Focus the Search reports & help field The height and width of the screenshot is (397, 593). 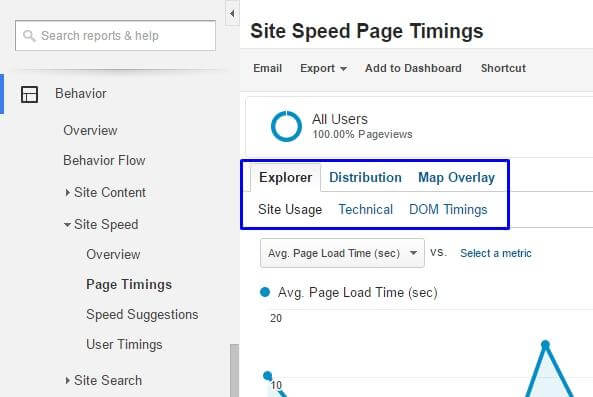(x=115, y=36)
